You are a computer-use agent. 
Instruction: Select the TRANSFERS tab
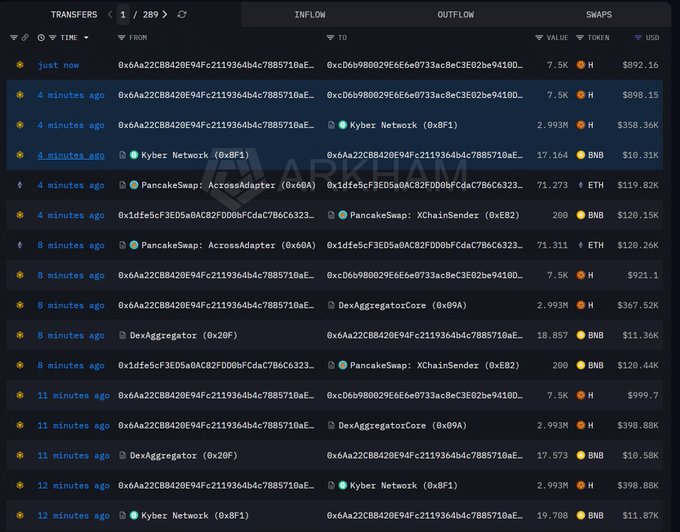point(74,15)
